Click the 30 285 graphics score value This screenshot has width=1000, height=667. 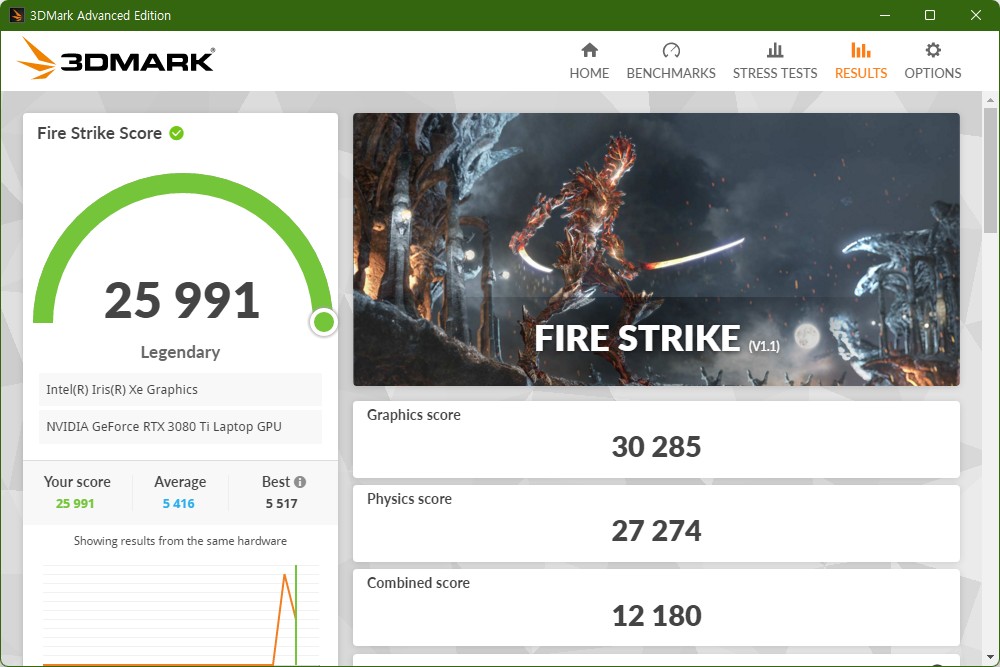coord(656,447)
